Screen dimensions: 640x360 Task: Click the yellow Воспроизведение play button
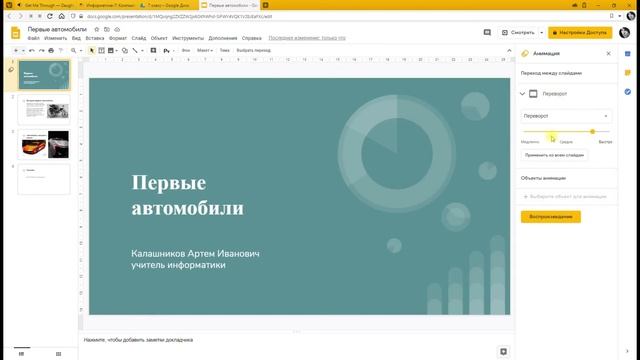point(551,217)
